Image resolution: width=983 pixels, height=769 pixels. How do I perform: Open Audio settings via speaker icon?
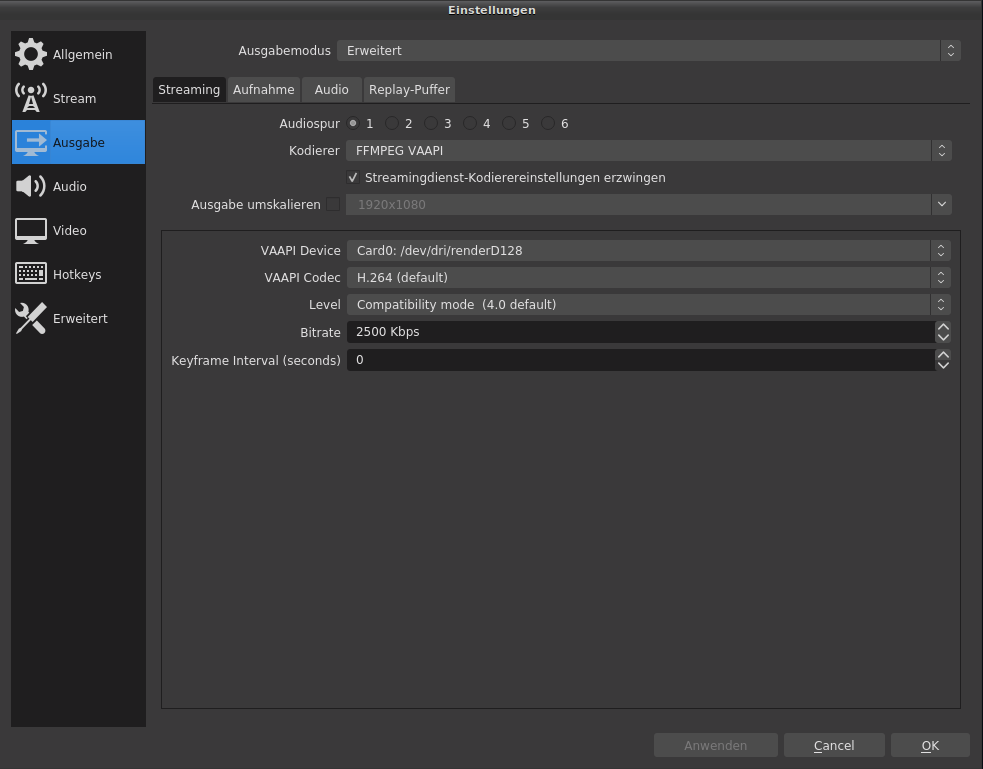(x=31, y=186)
